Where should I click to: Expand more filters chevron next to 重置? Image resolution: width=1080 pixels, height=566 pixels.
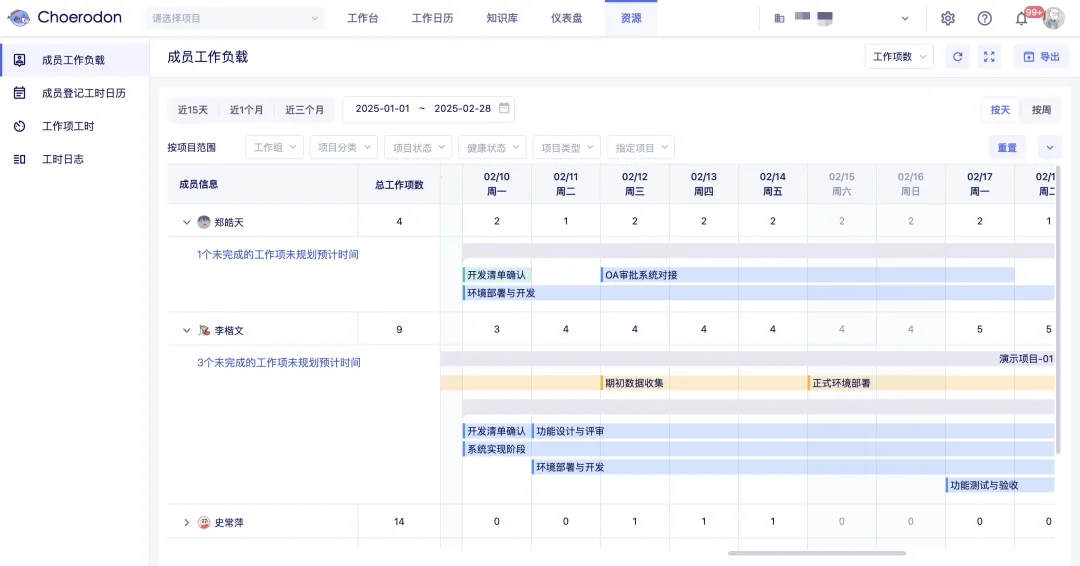click(x=1050, y=147)
